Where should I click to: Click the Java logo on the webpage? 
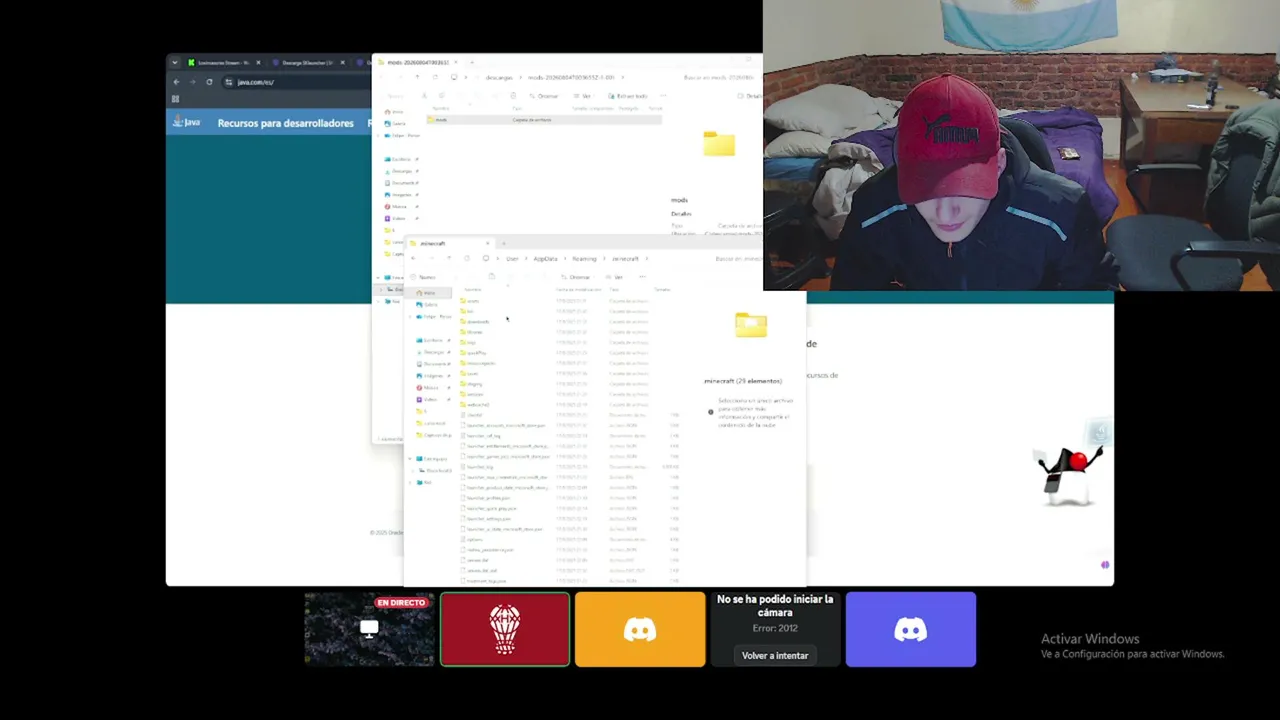point(187,122)
